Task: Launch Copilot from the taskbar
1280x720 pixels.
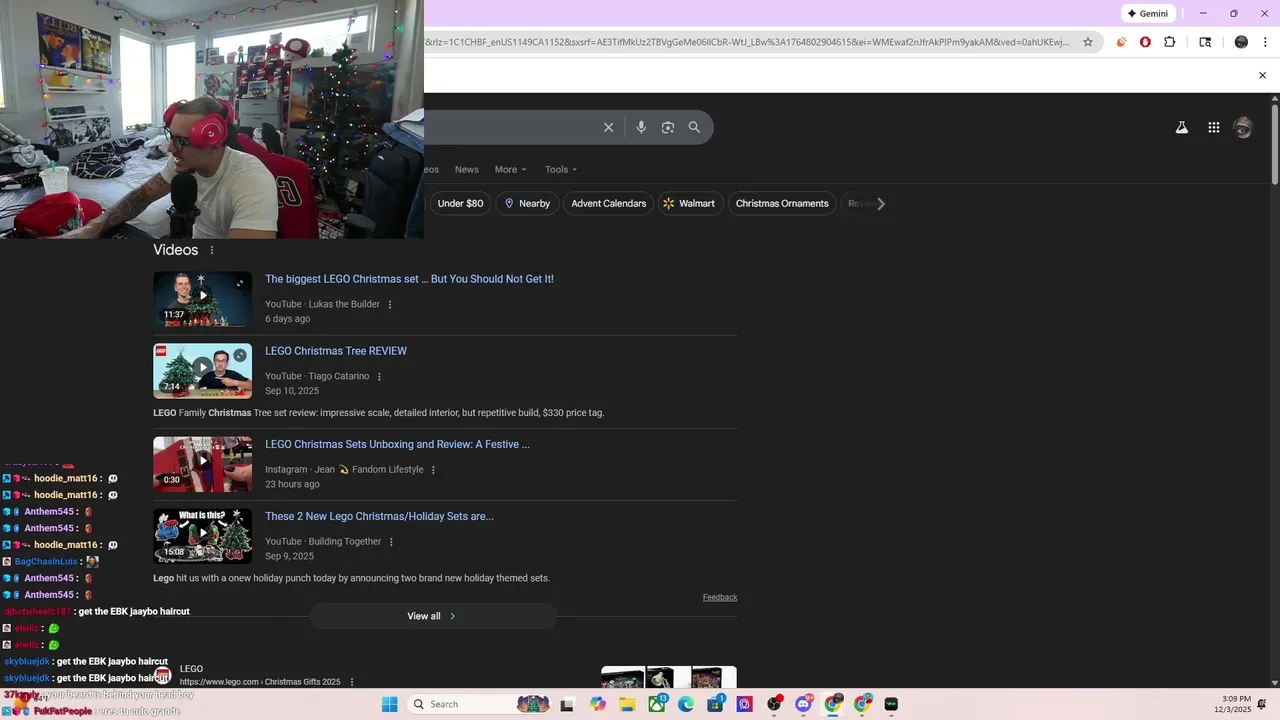Action: pyautogui.click(x=598, y=704)
